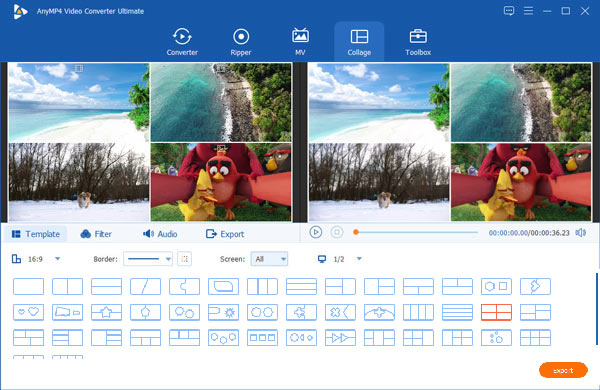Screen dimensions: 600x390
Task: Open the Screen All dropdown
Action: point(269,259)
